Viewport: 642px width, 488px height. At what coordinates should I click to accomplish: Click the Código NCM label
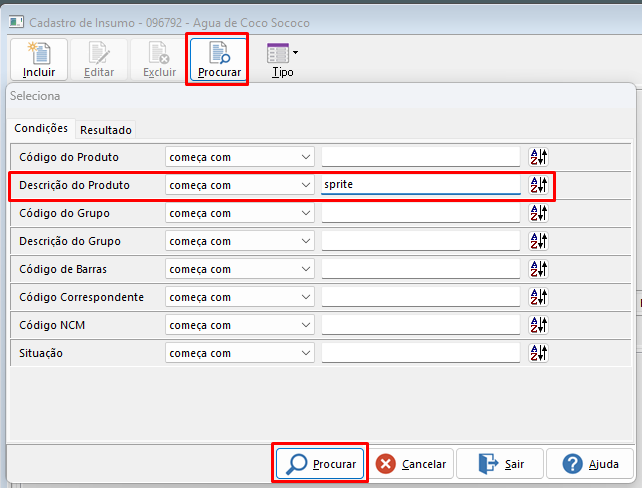(52, 325)
